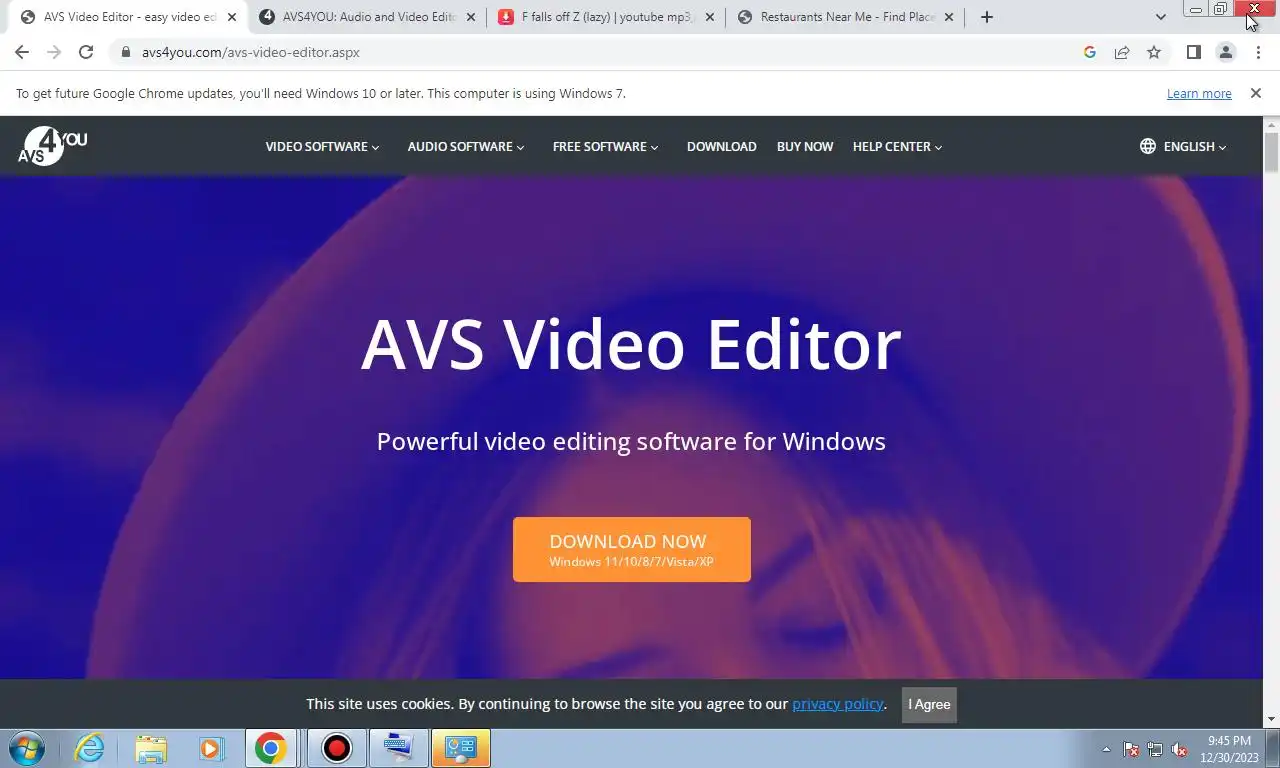Open the Download page link
The width and height of the screenshot is (1280, 768).
point(721,146)
